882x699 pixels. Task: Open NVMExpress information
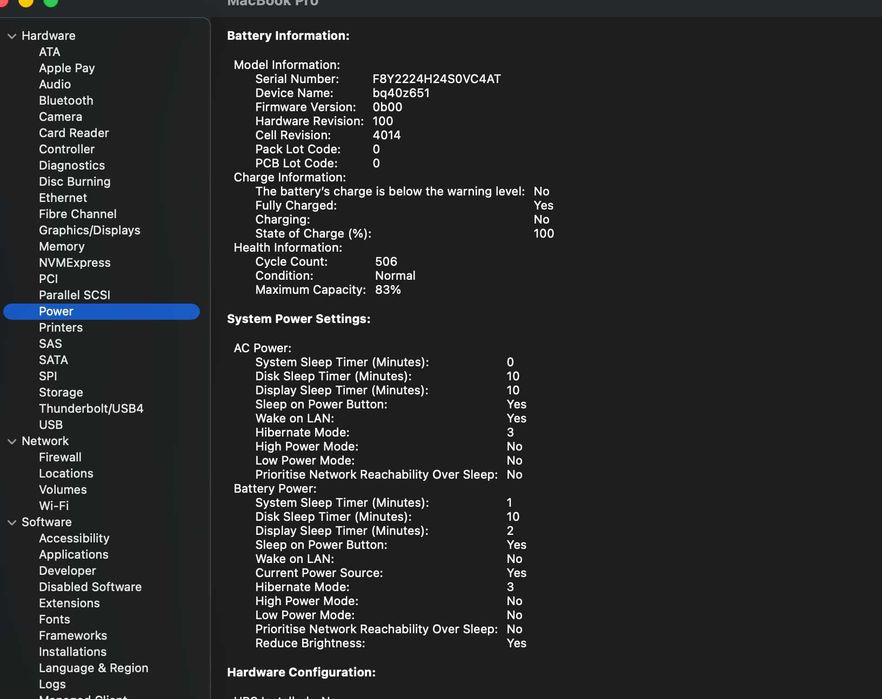tap(74, 263)
